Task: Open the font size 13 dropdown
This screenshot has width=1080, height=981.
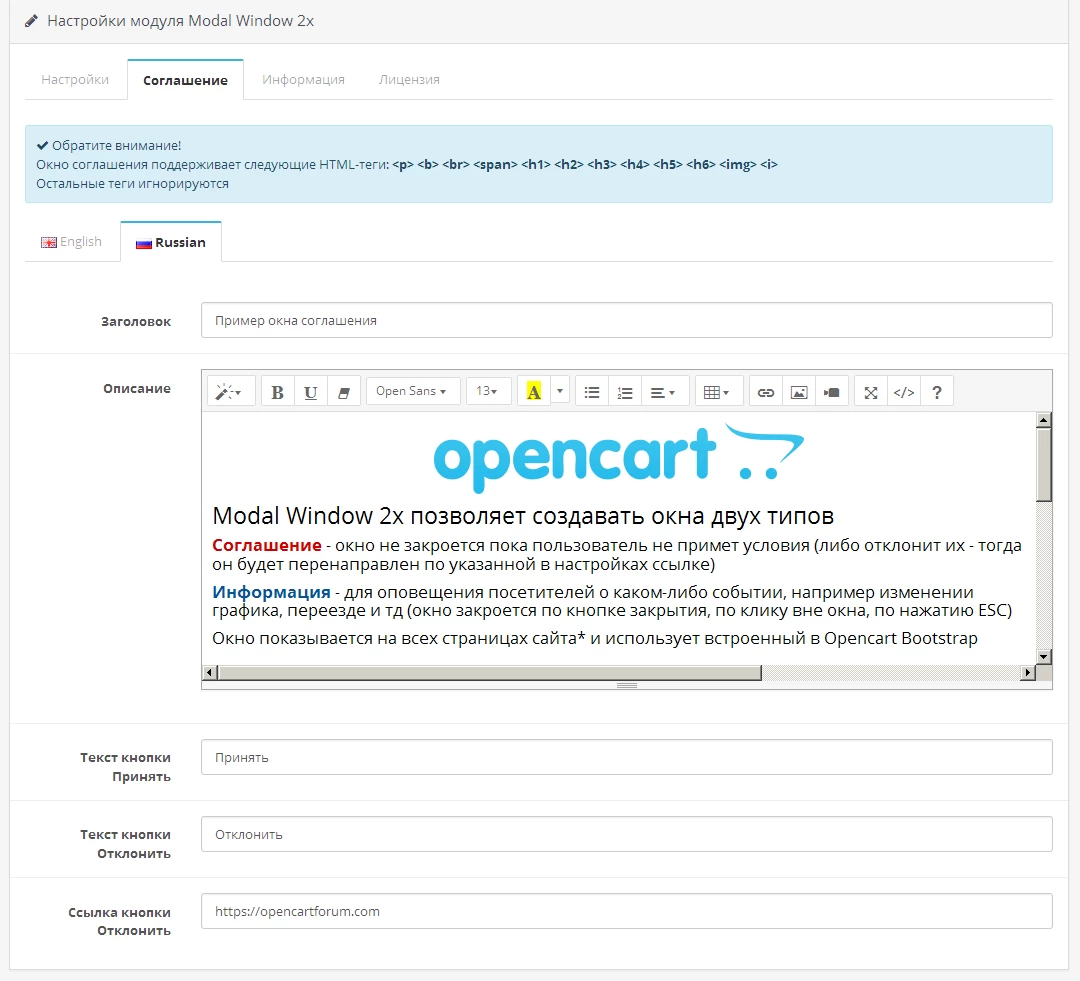Action: (488, 391)
